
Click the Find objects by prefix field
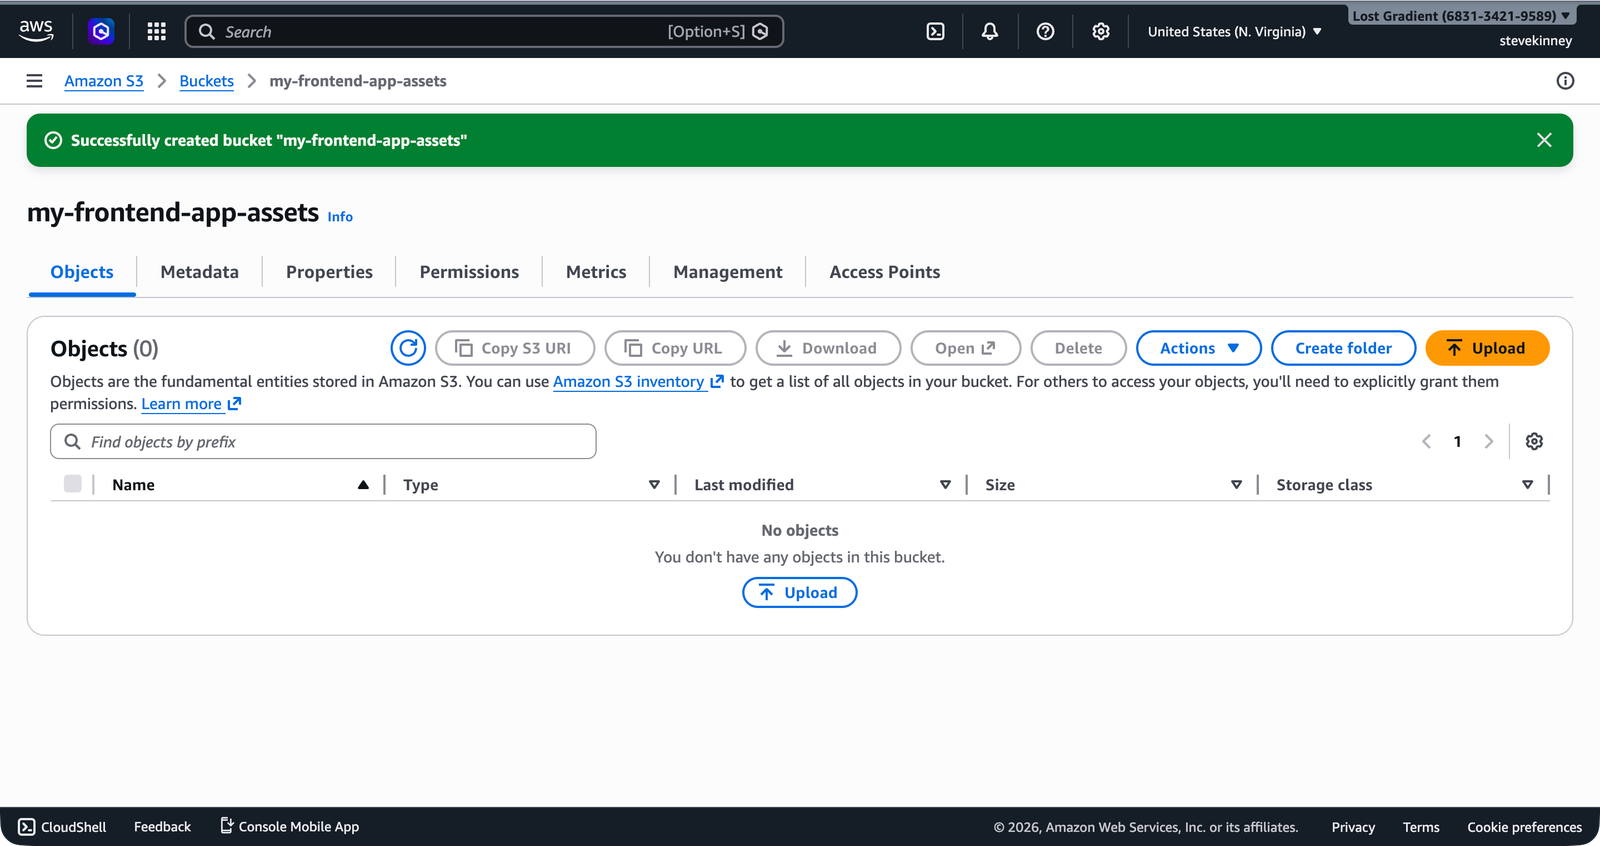click(x=323, y=441)
